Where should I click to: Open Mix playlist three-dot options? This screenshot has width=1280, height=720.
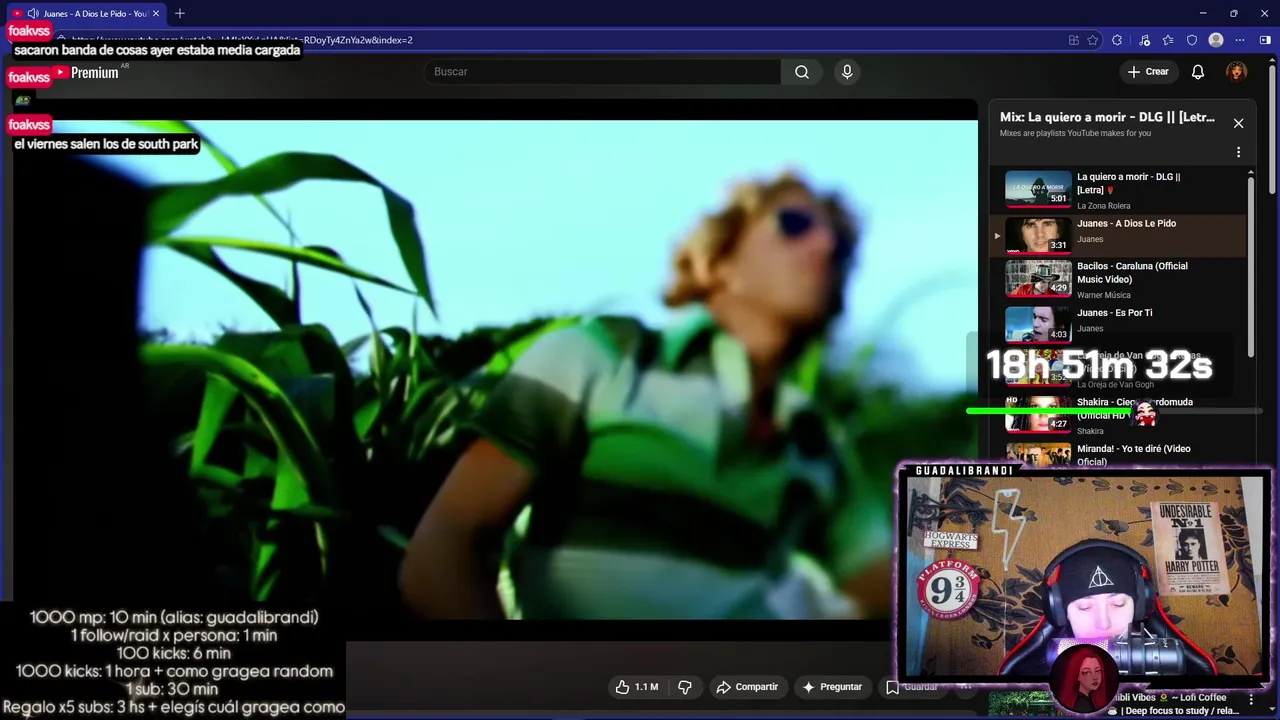pos(1238,153)
